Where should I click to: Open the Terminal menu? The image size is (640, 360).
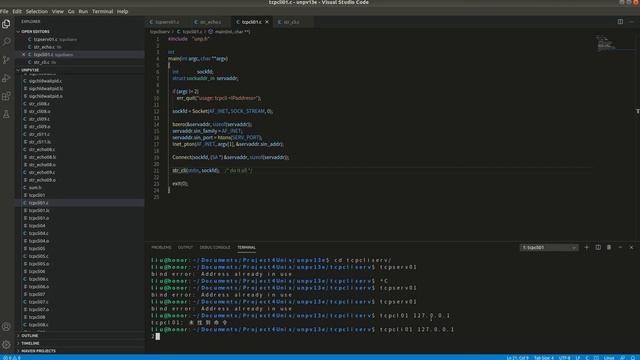[102, 11]
